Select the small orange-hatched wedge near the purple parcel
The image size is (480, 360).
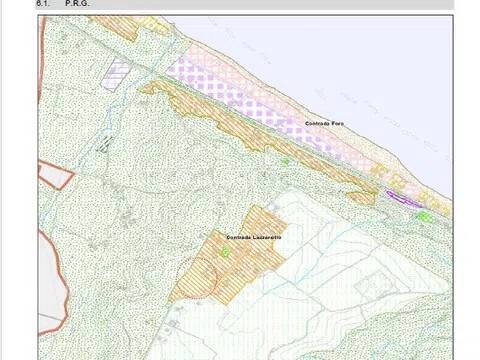[x=362, y=198]
